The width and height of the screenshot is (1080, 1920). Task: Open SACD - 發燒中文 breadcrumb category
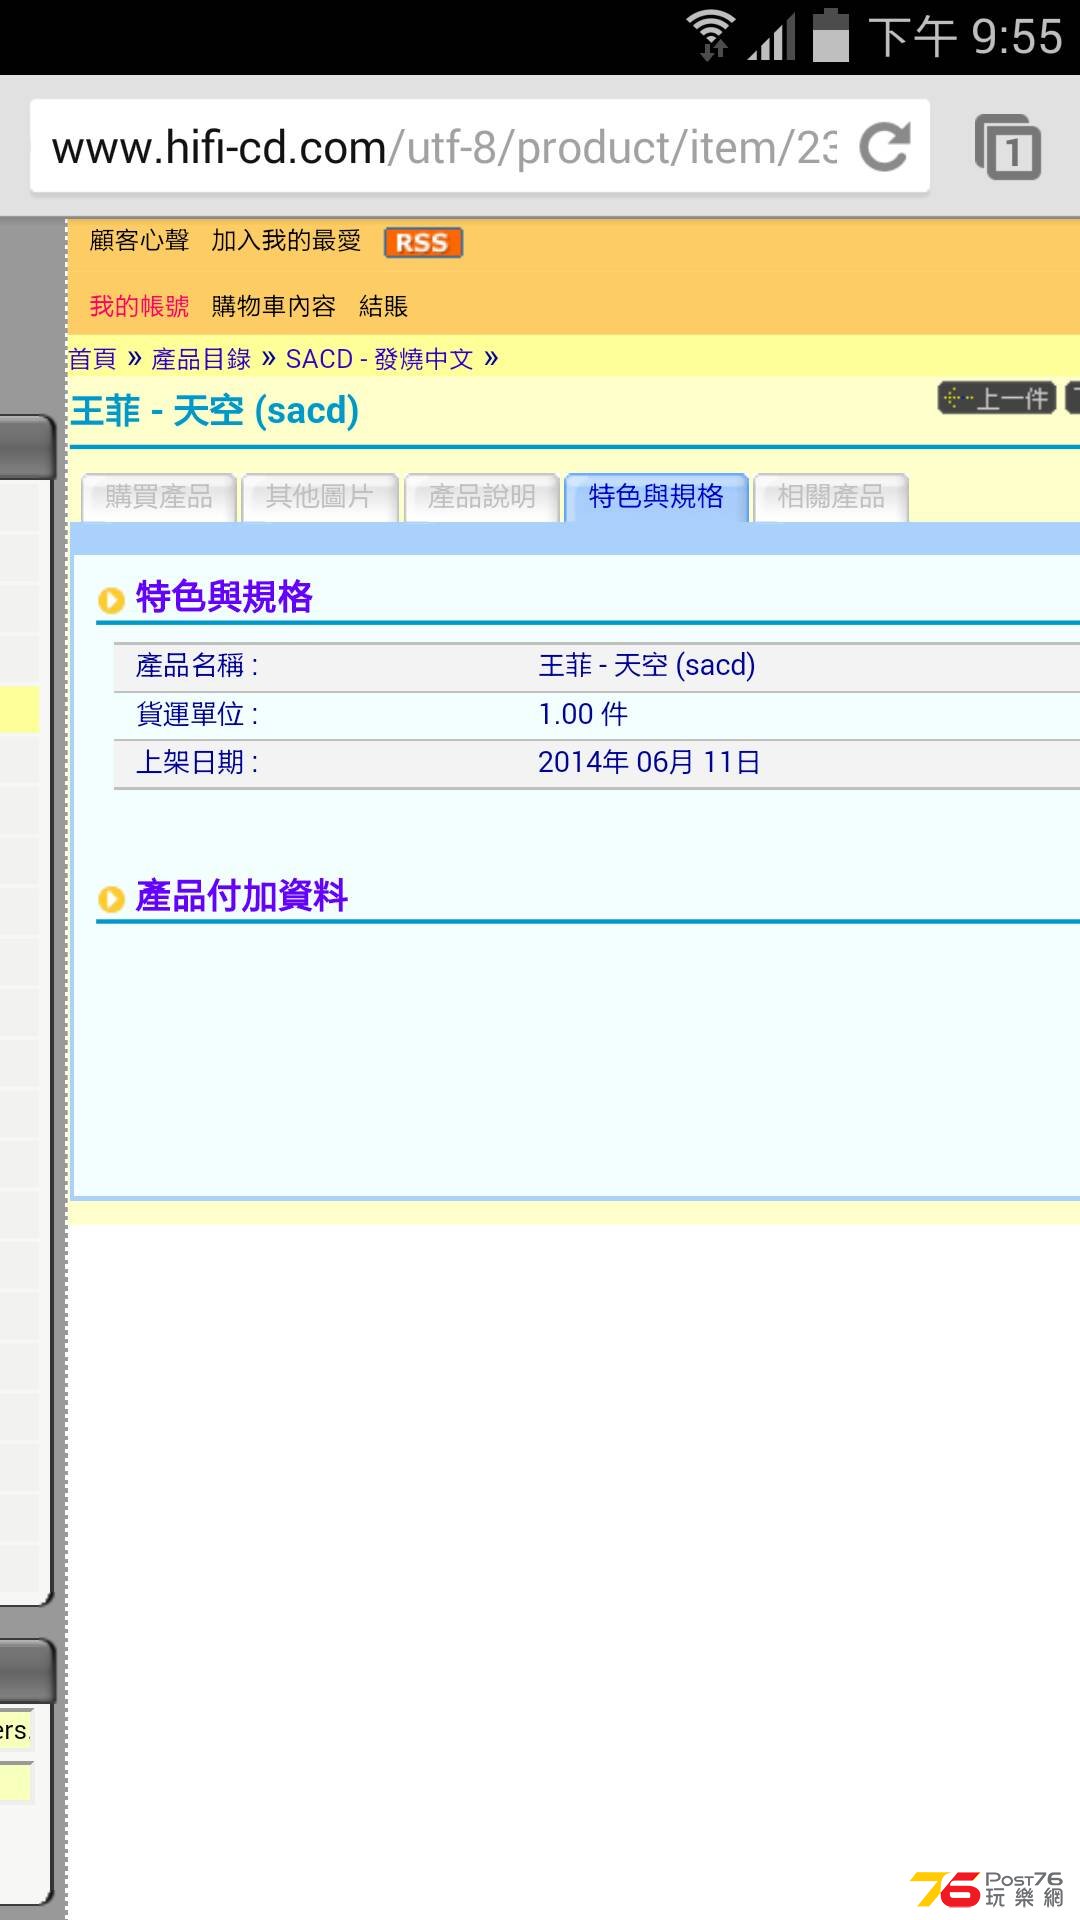click(x=379, y=359)
